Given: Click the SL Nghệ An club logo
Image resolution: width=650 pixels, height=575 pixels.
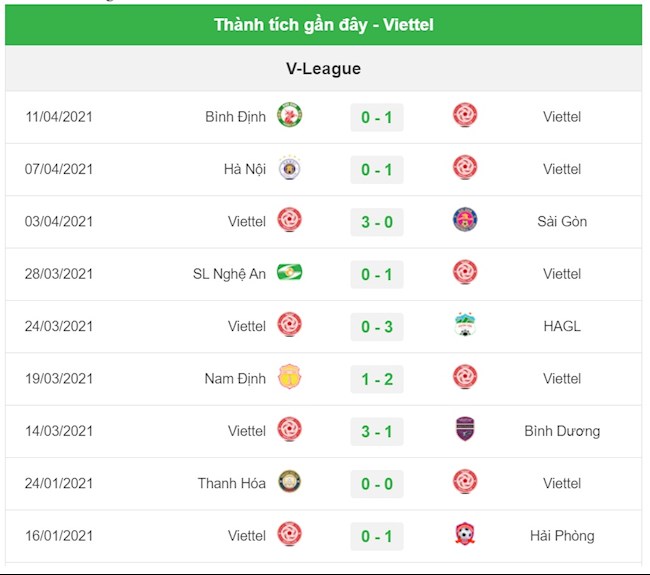Looking at the screenshot, I should click(x=289, y=272).
